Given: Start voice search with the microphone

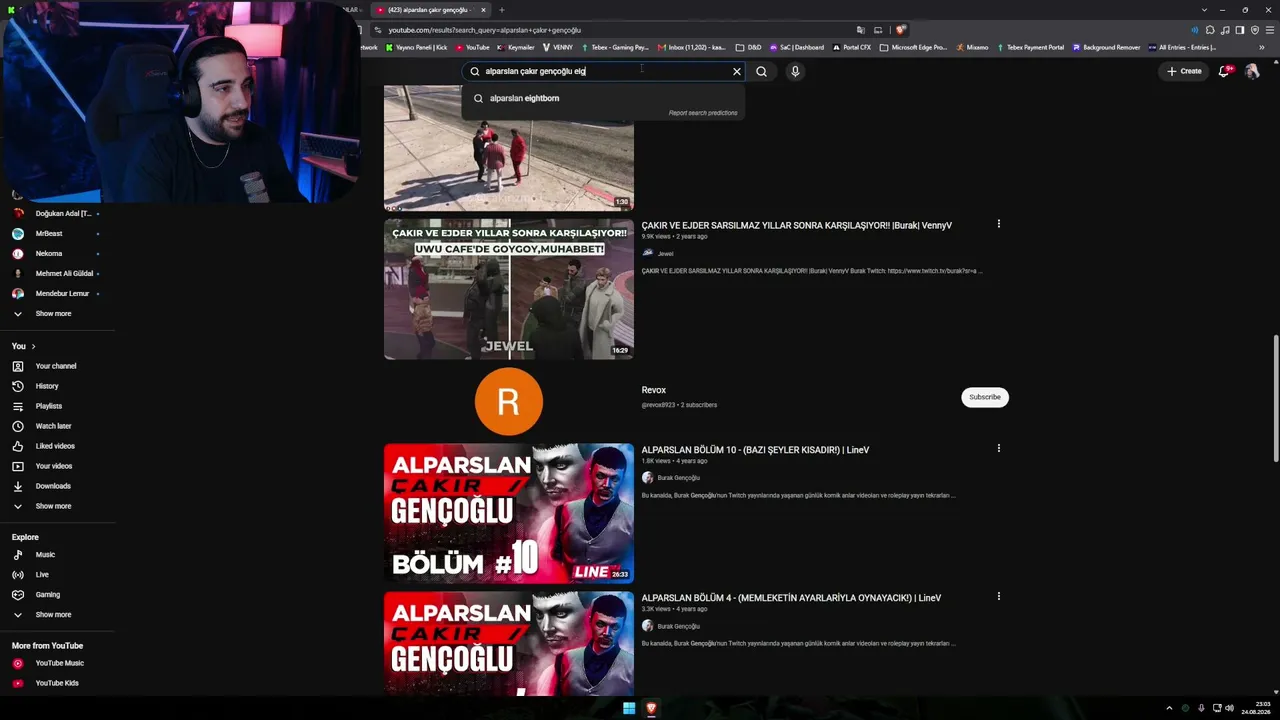Looking at the screenshot, I should pos(795,71).
